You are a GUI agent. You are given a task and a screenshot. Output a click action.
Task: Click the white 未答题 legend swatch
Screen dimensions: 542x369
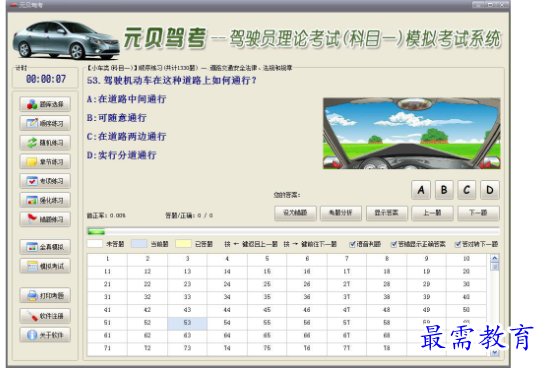(95, 244)
